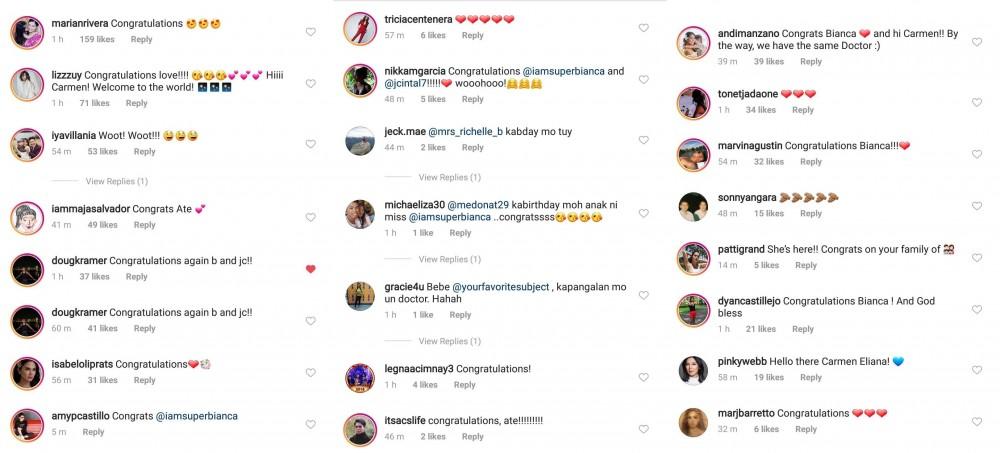
Task: Like andimanzano's comment heart icon
Action: pos(976,42)
